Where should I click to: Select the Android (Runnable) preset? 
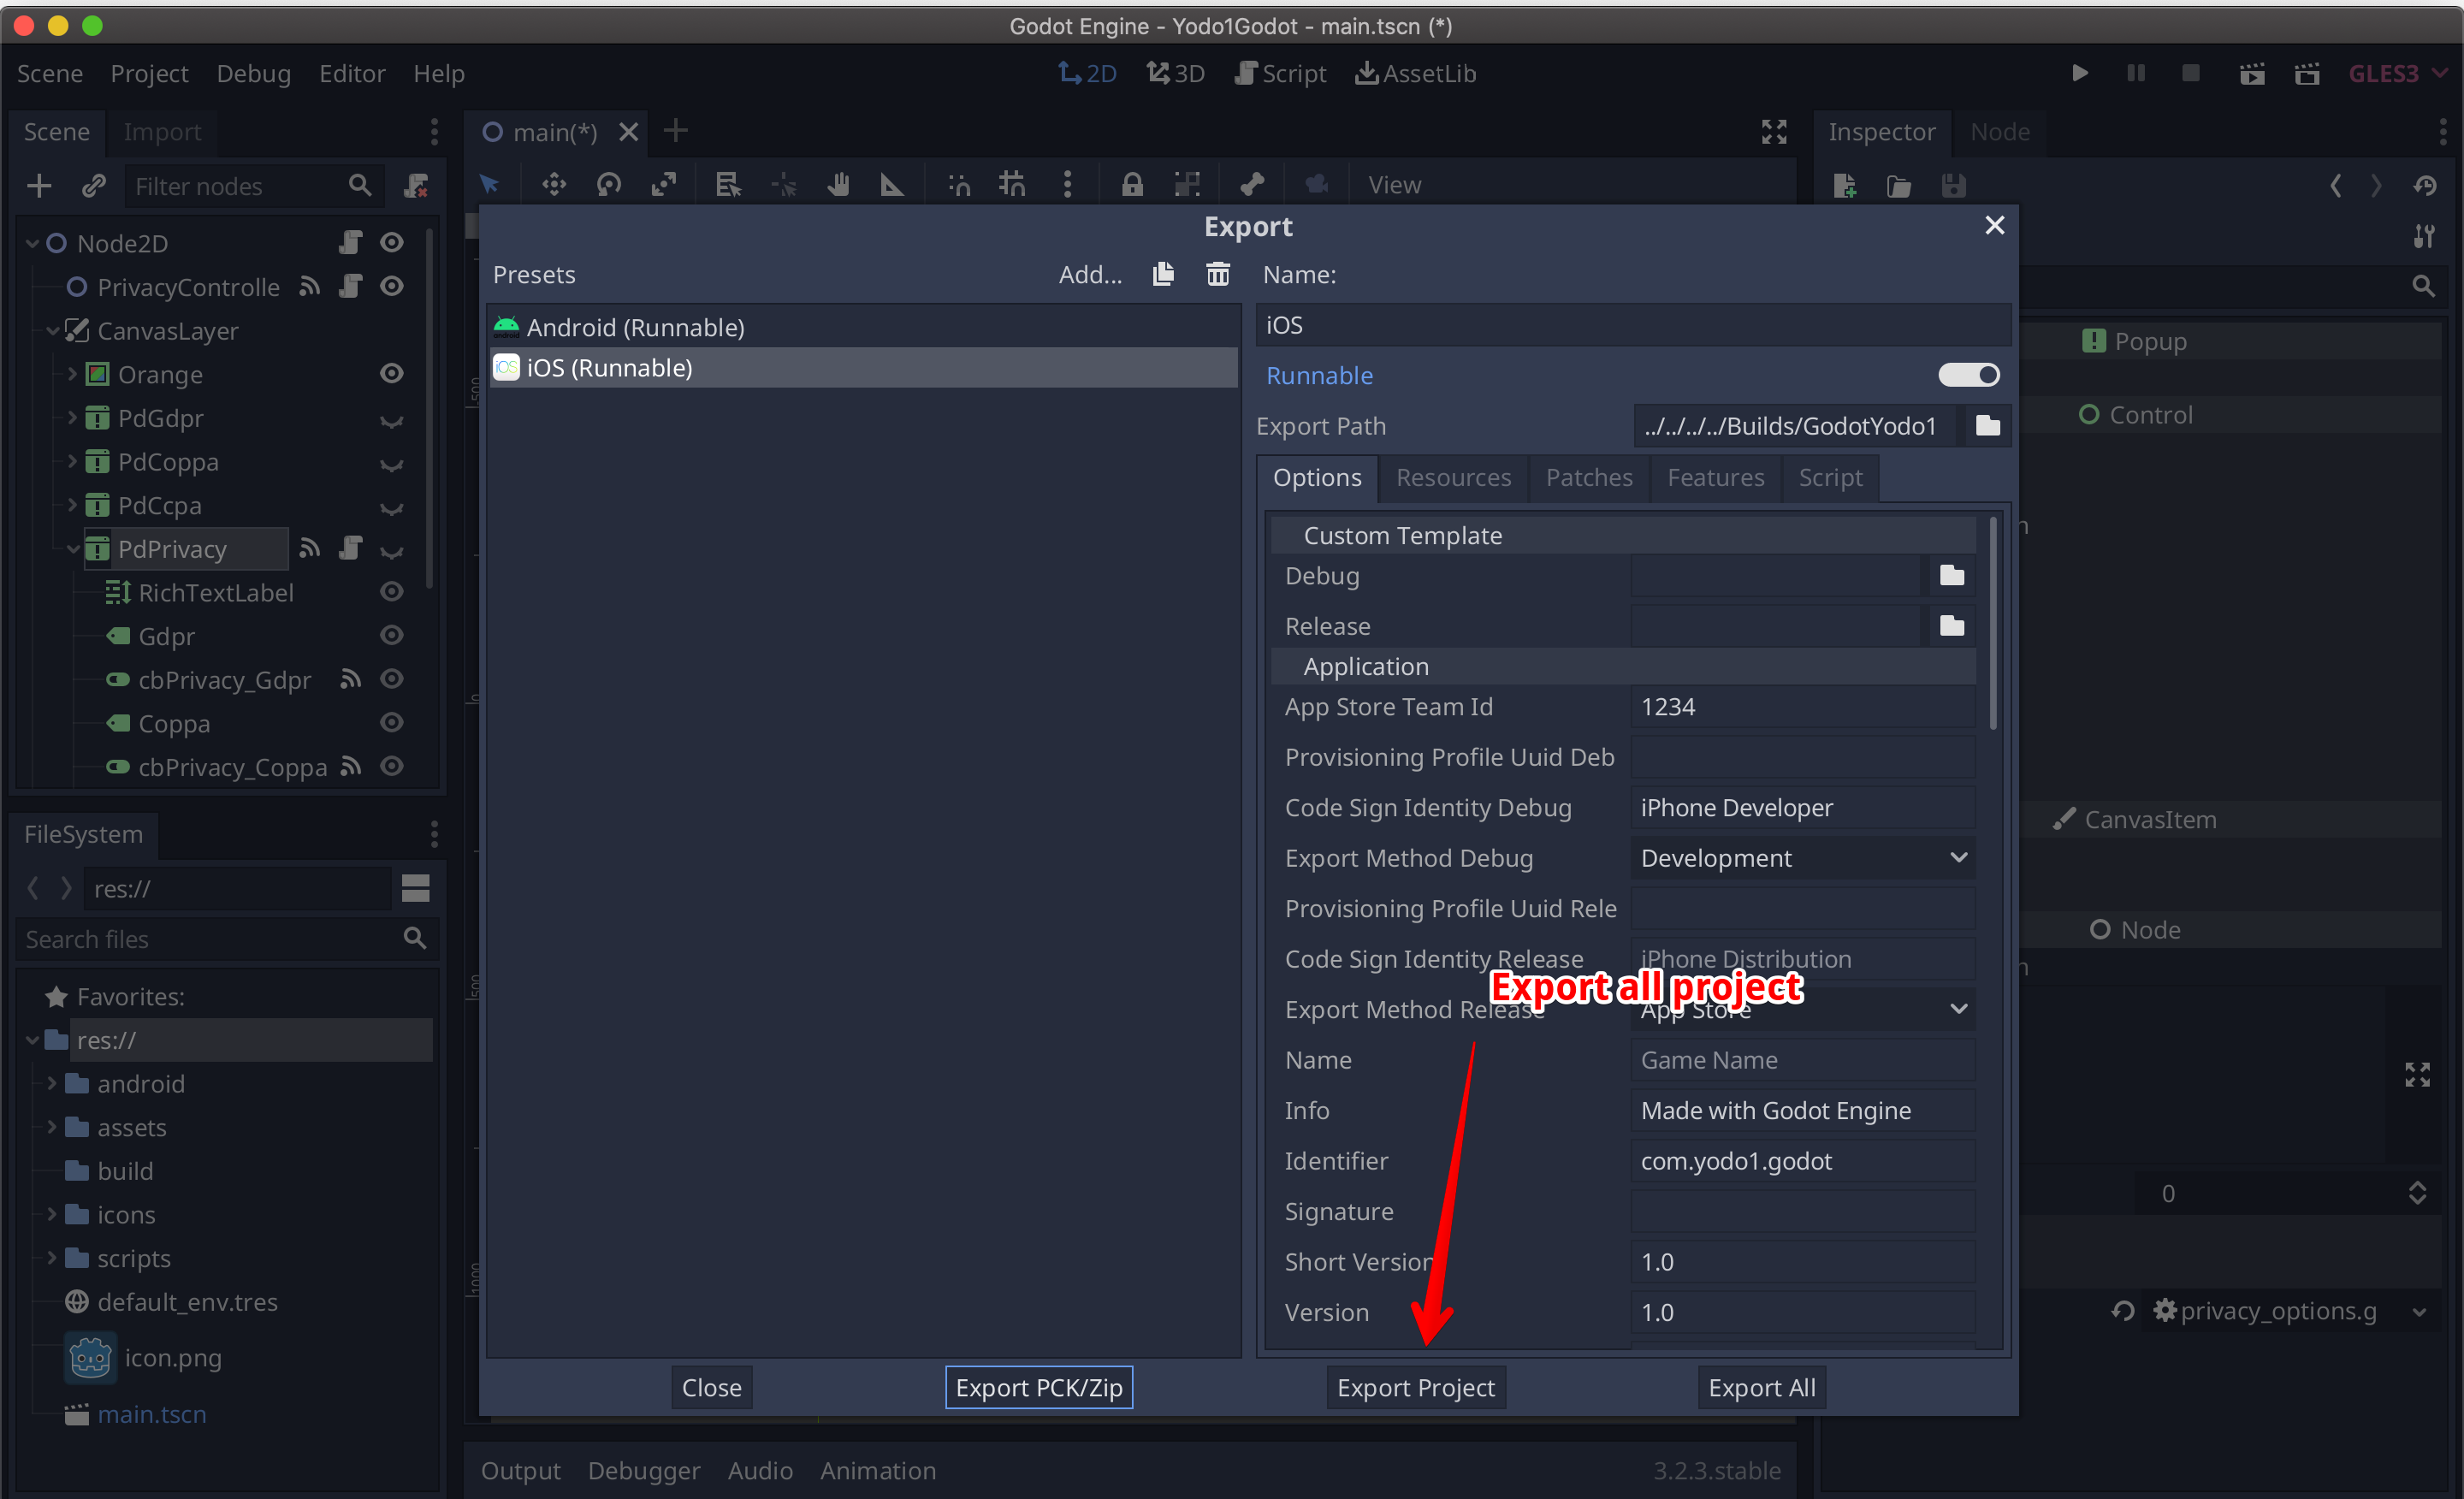click(863, 327)
